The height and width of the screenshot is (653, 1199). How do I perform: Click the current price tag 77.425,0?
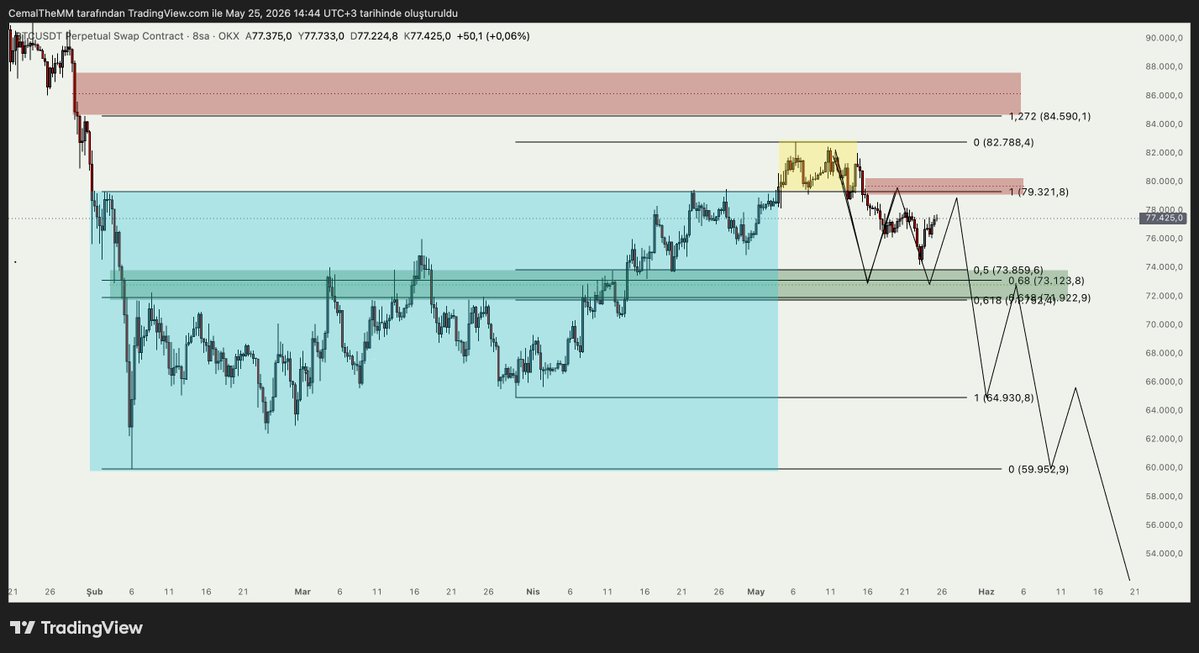[x=1163, y=218]
